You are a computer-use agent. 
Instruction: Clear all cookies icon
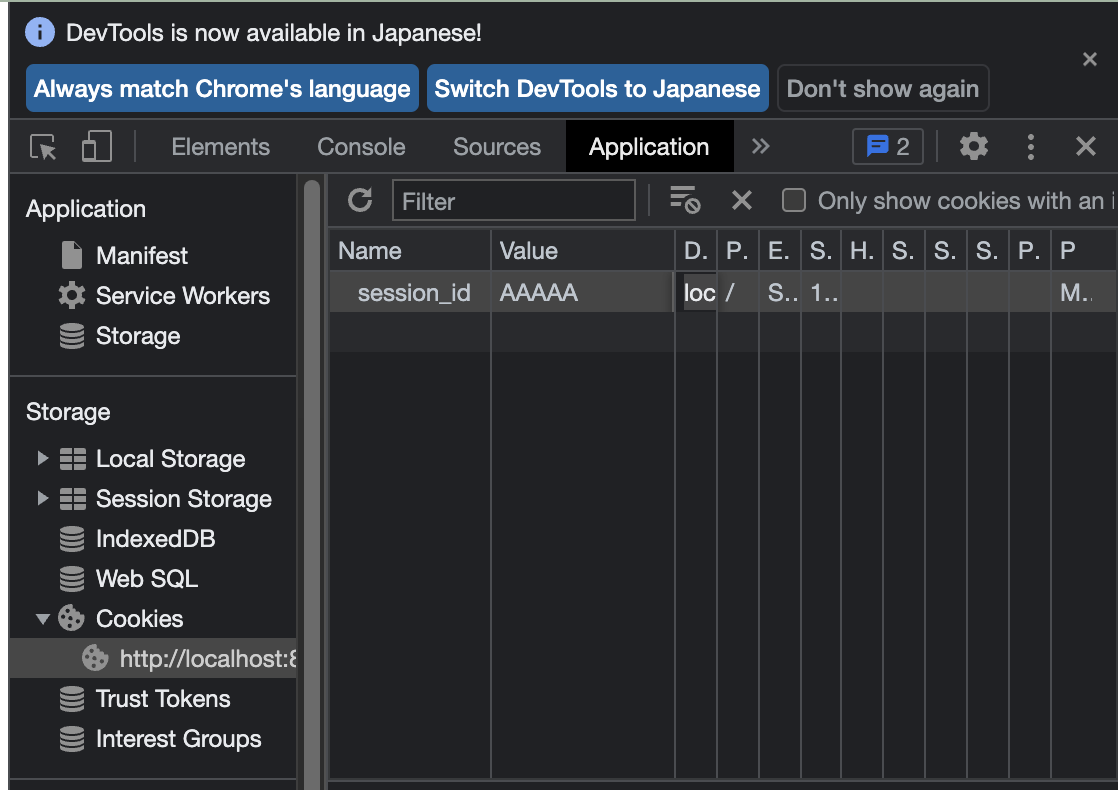pos(685,201)
